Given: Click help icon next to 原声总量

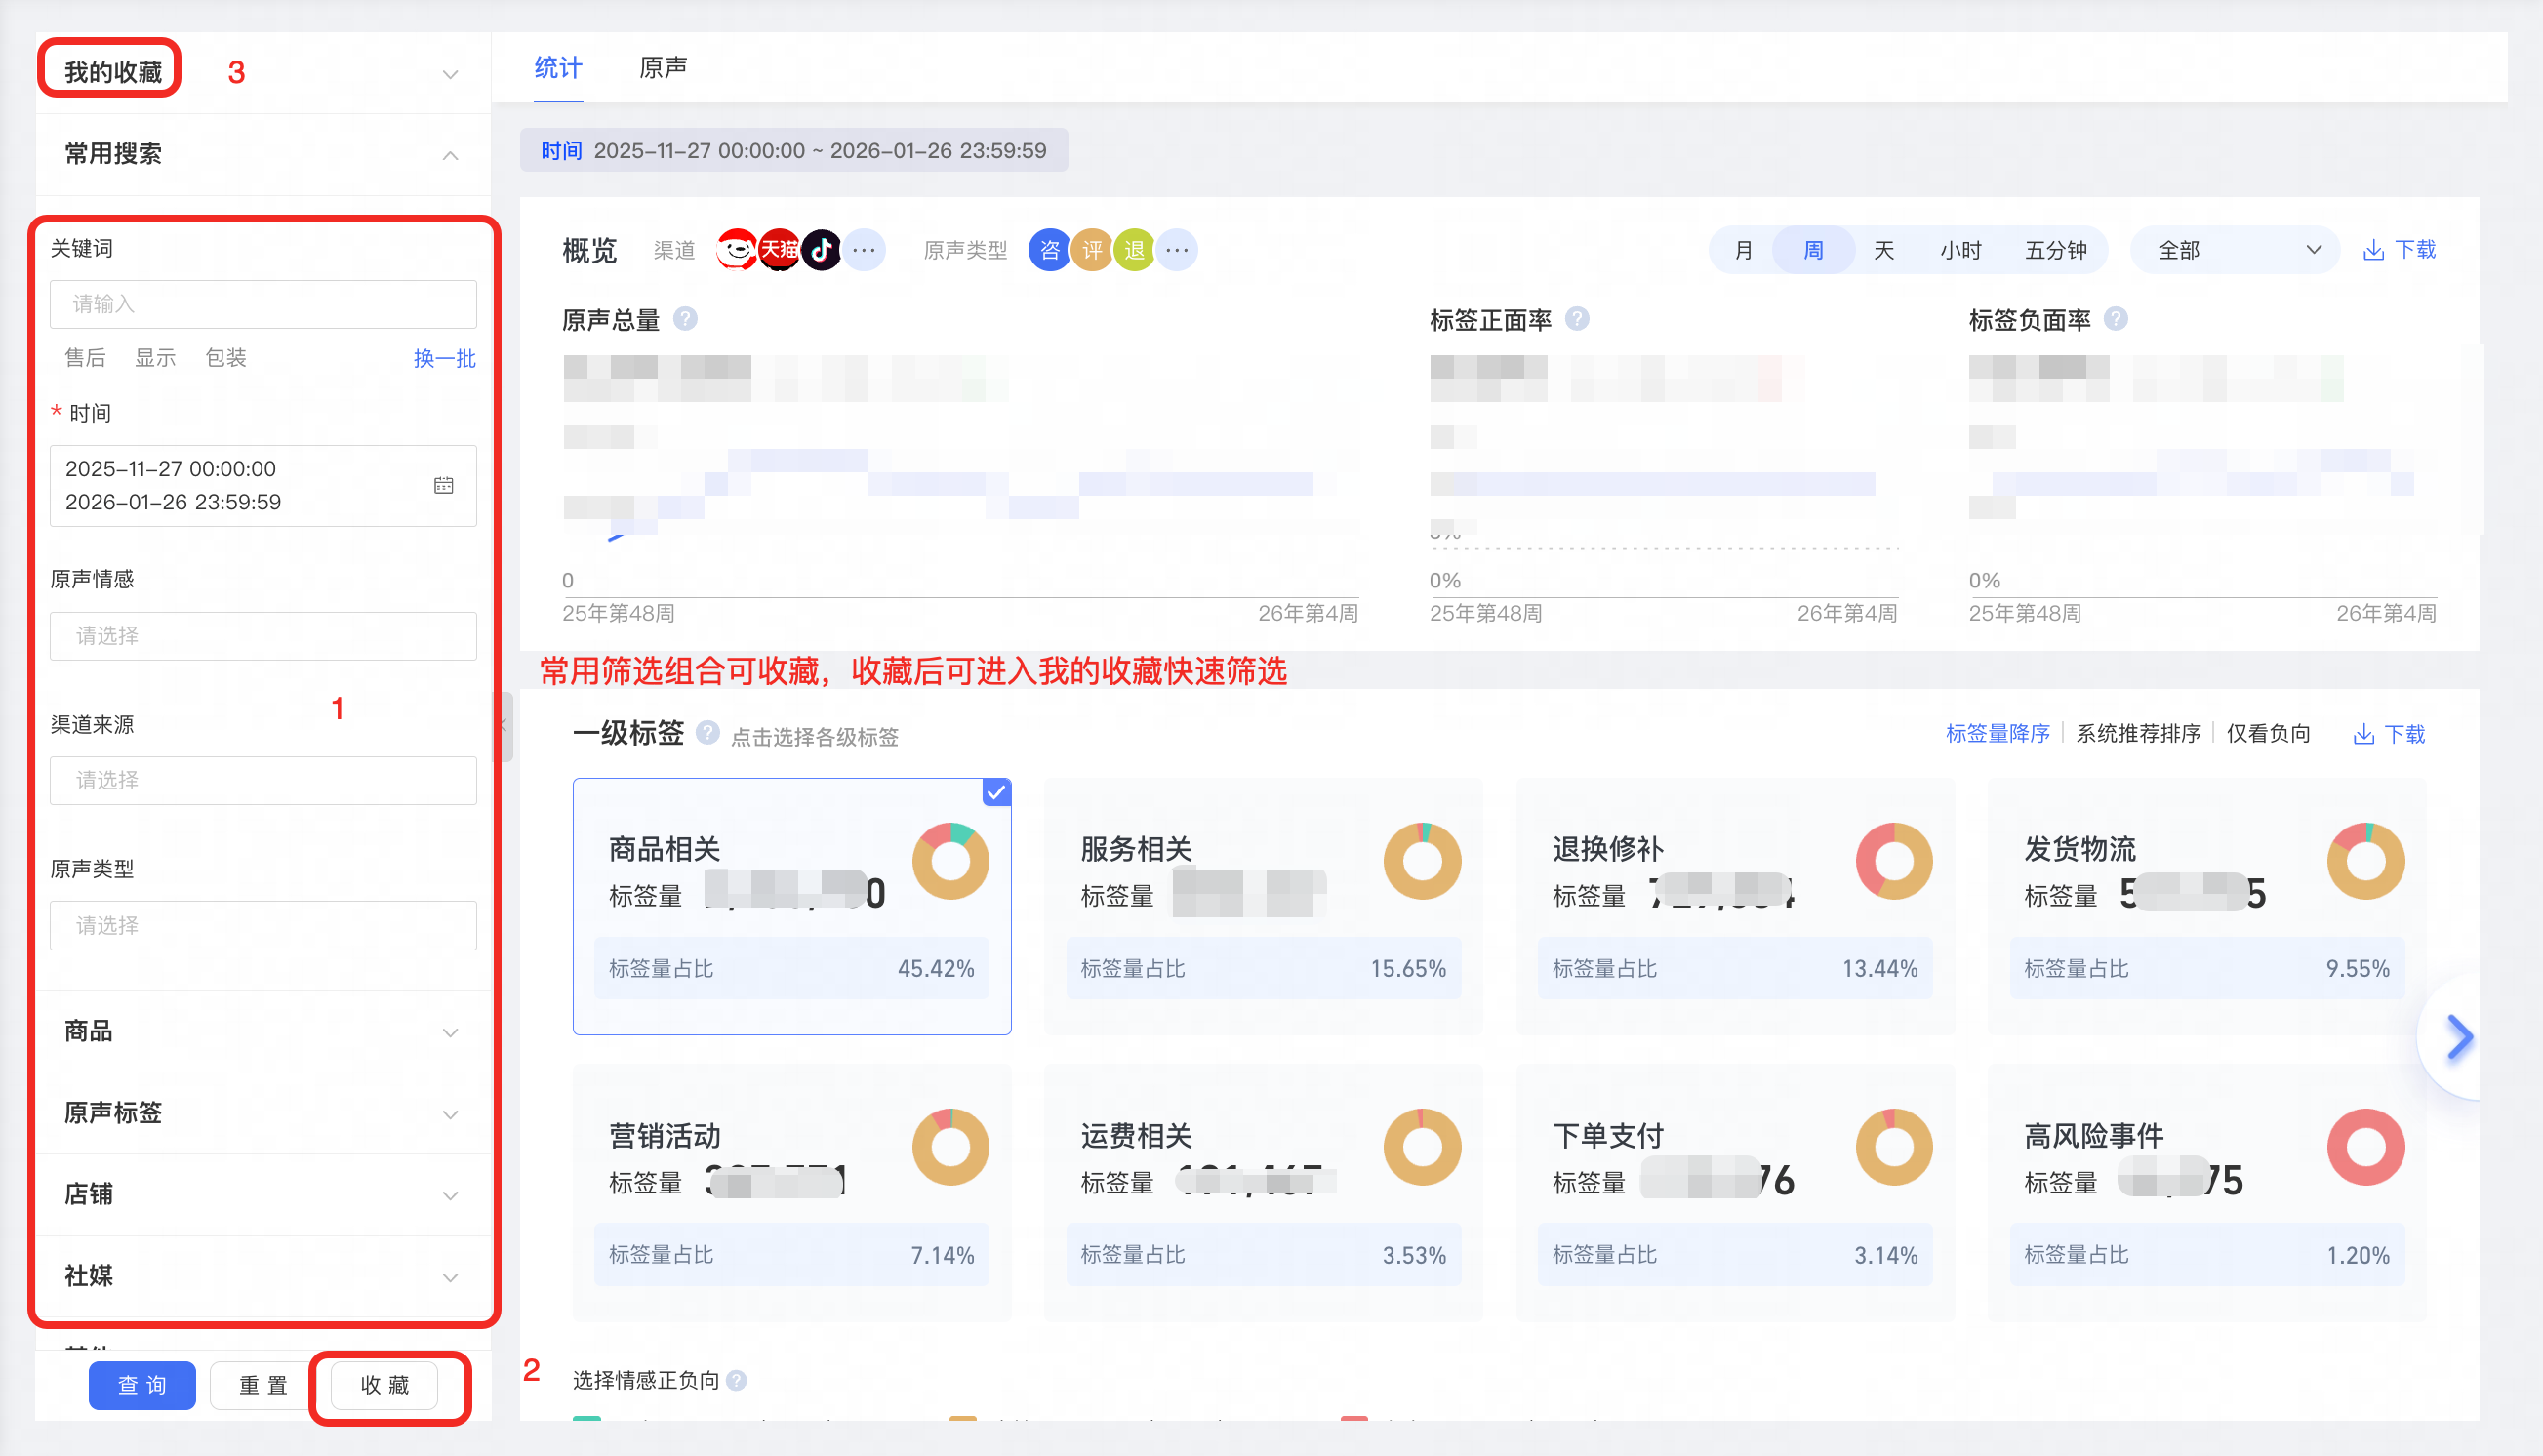Looking at the screenshot, I should [685, 319].
